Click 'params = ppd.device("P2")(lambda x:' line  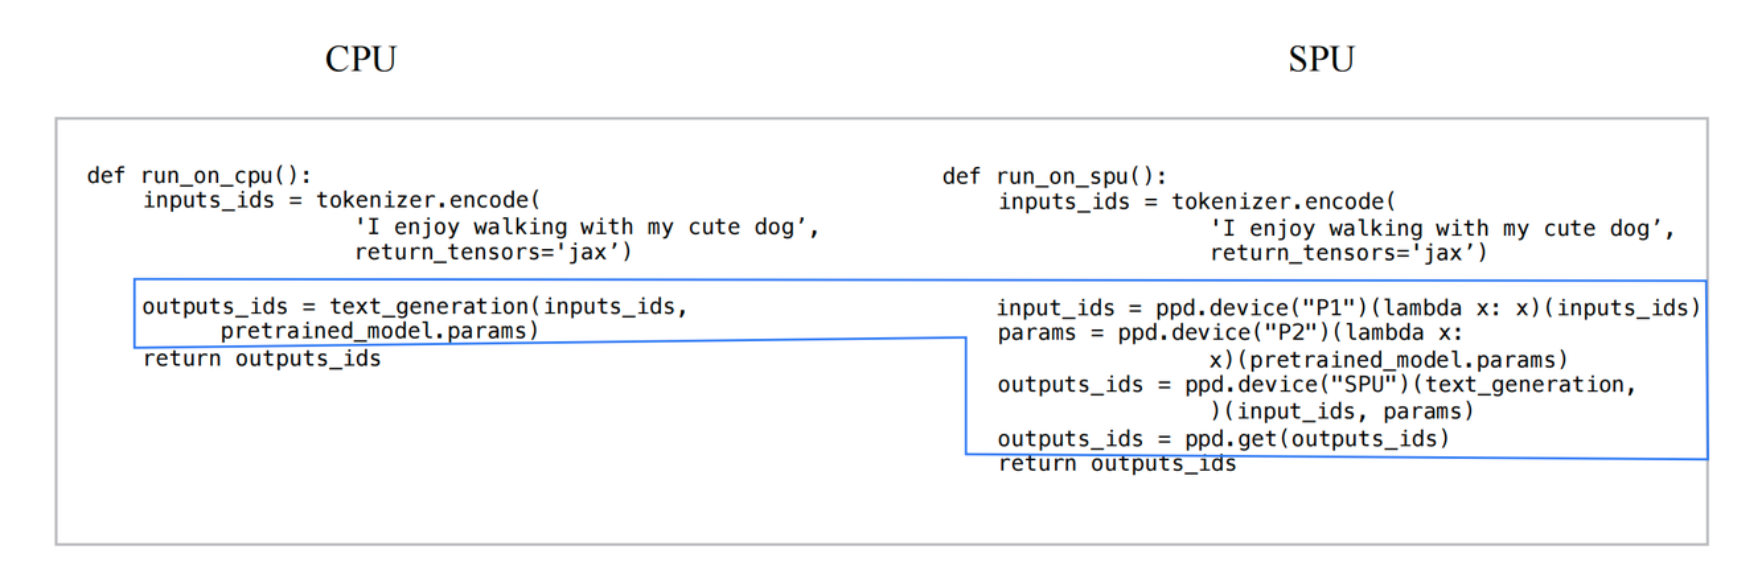(1230, 333)
